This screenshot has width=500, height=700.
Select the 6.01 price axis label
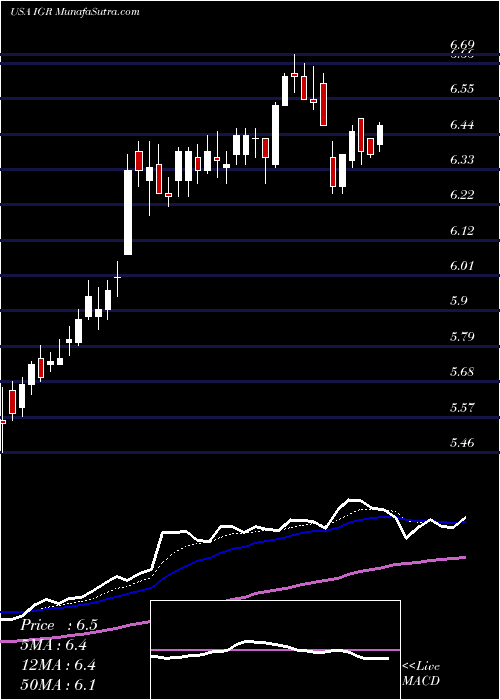[x=462, y=266]
